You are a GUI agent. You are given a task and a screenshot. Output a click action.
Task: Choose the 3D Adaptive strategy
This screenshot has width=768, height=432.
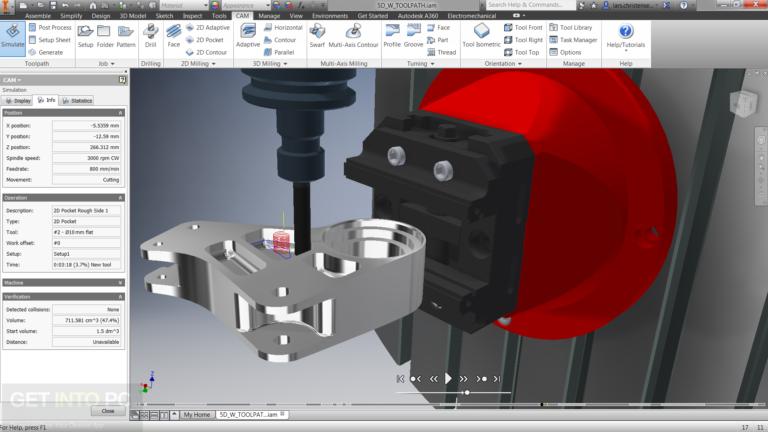tap(248, 36)
